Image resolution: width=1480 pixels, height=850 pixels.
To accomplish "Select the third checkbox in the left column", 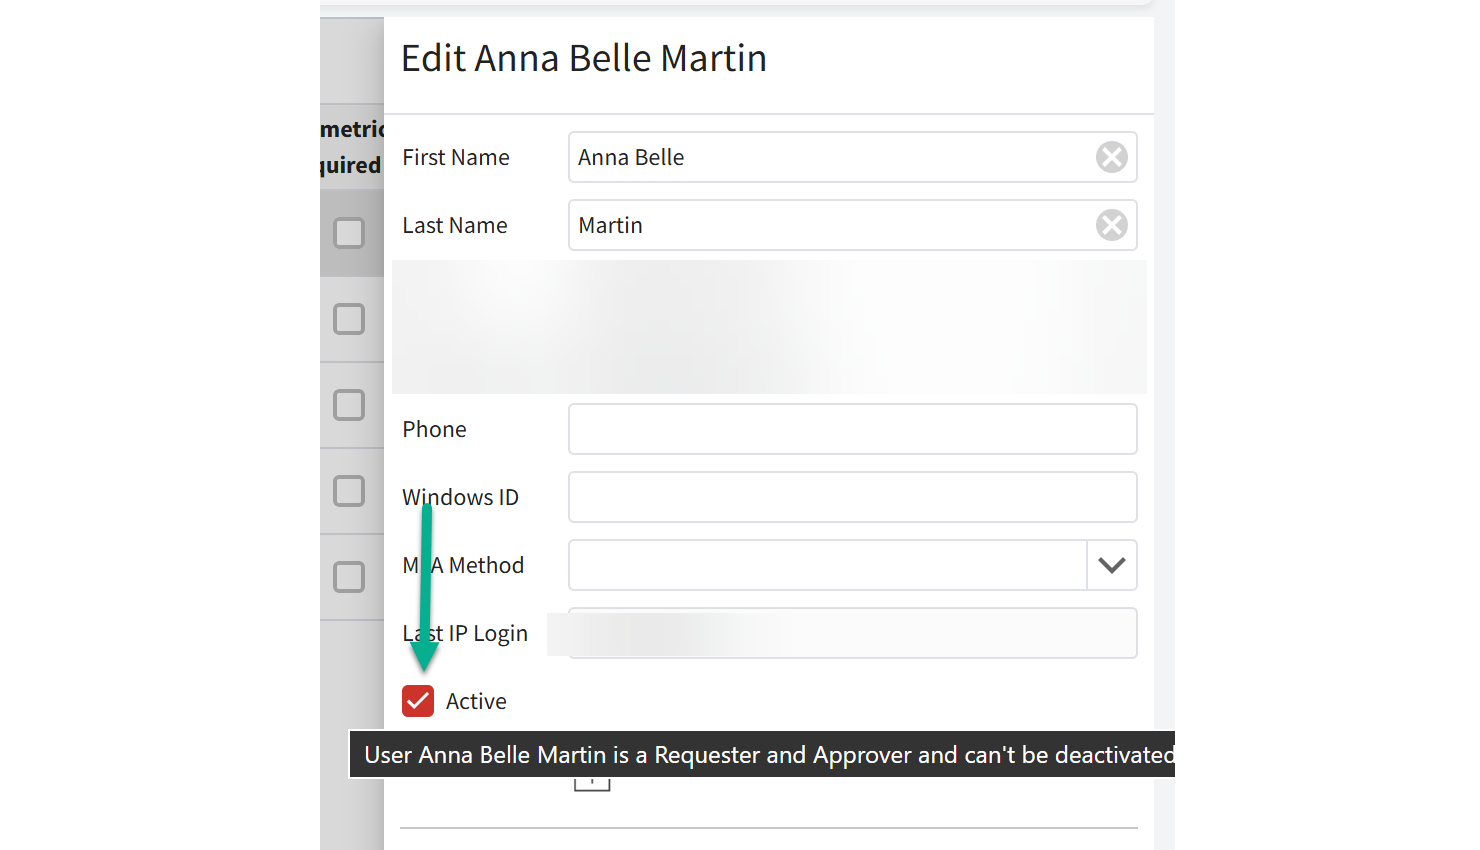I will click(349, 405).
